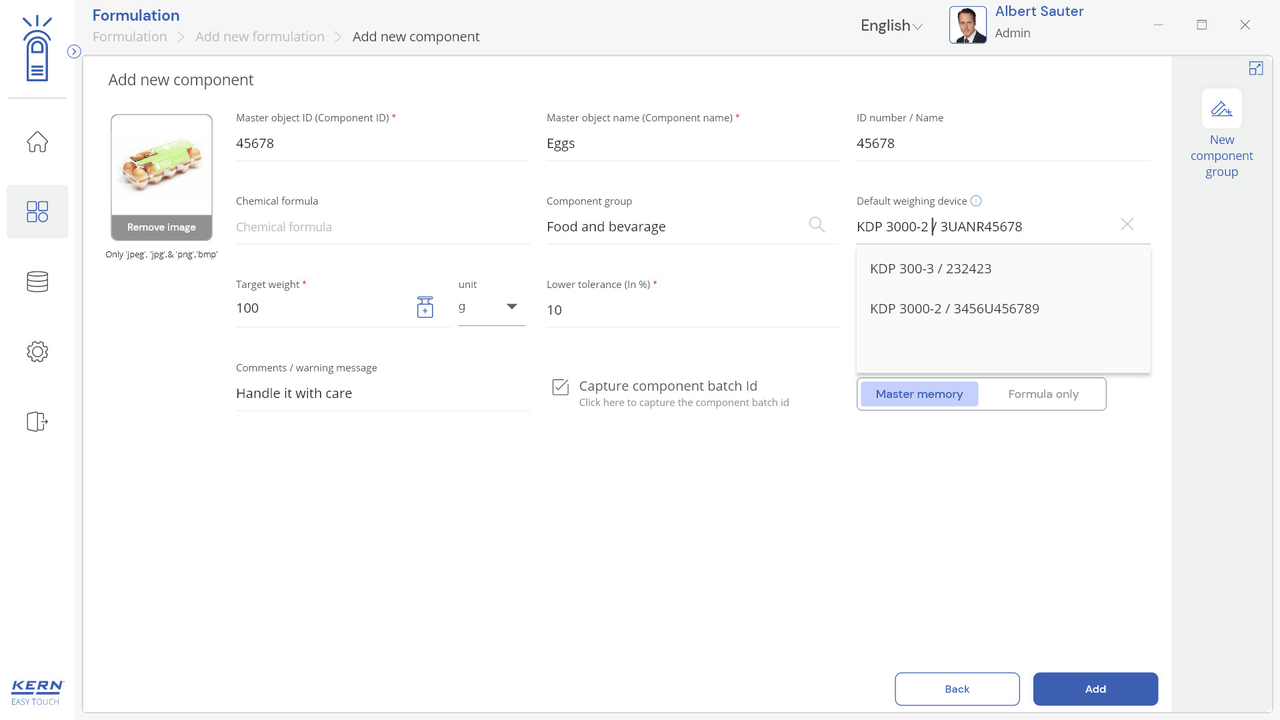Open the English language dropdown
The width and height of the screenshot is (1280, 720).
(x=891, y=26)
